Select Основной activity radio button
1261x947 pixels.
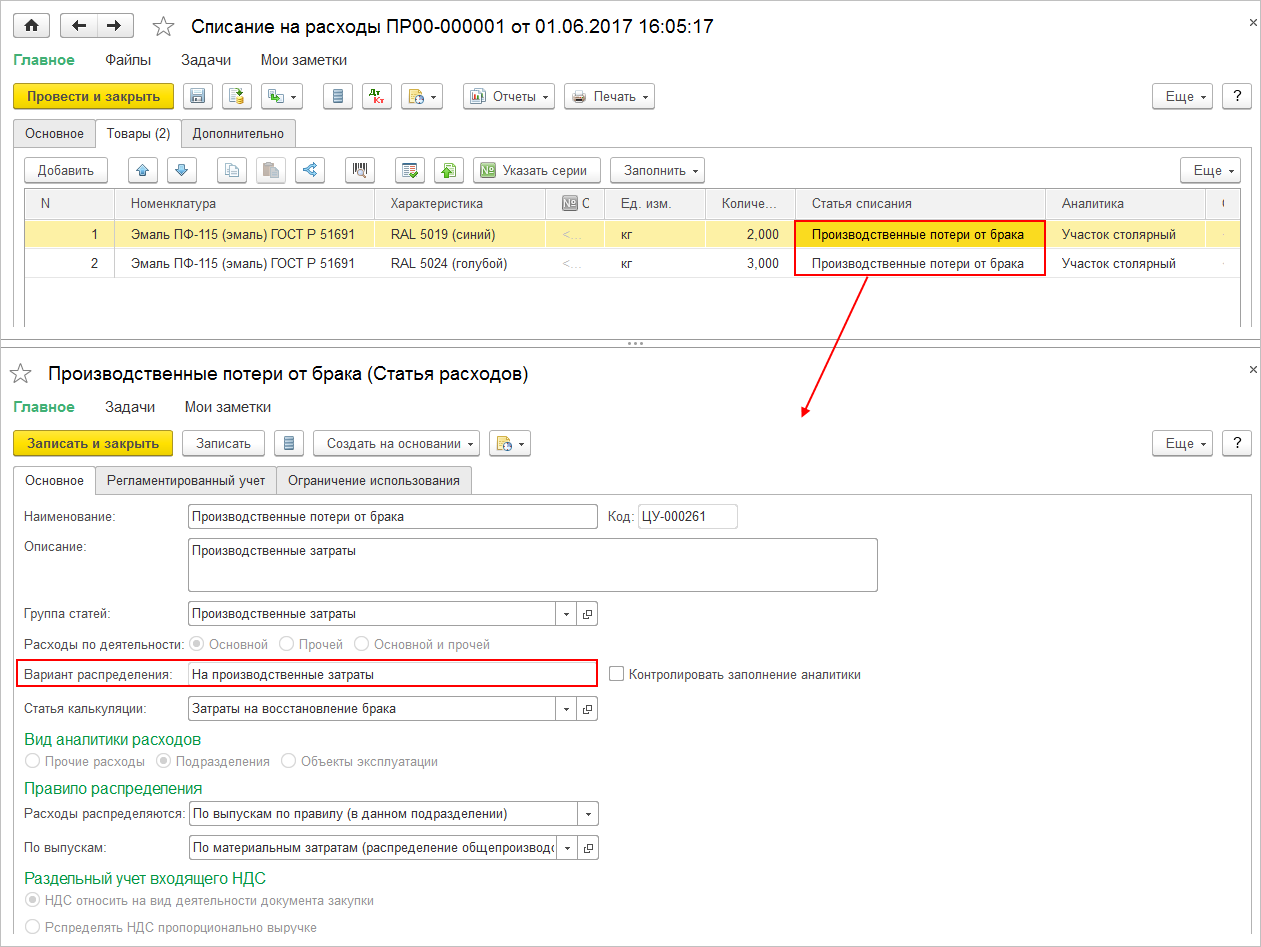197,645
